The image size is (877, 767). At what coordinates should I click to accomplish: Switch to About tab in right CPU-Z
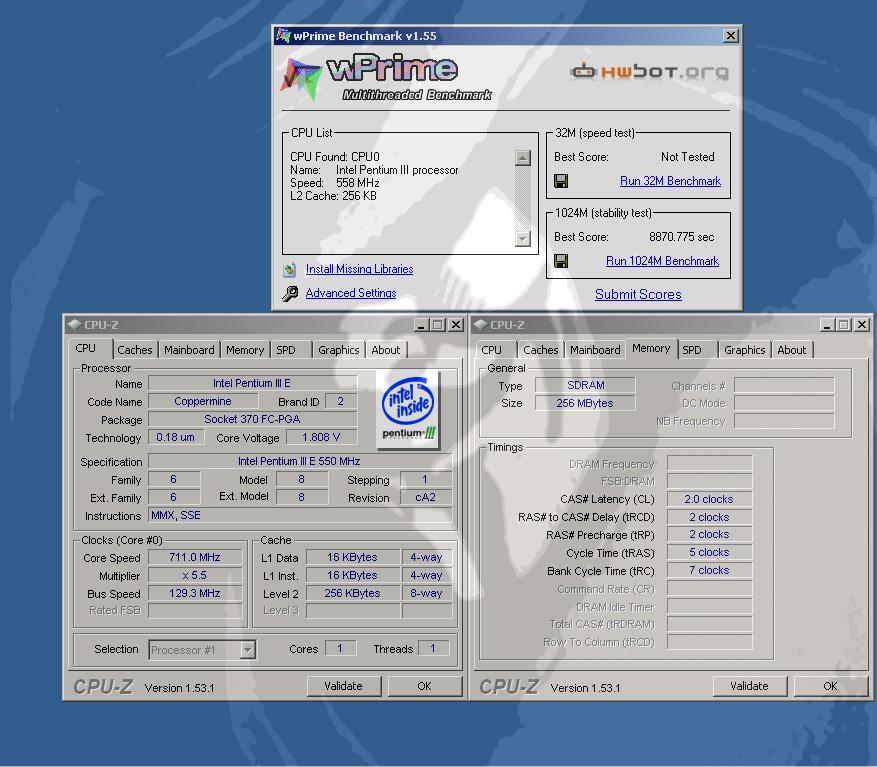click(792, 350)
